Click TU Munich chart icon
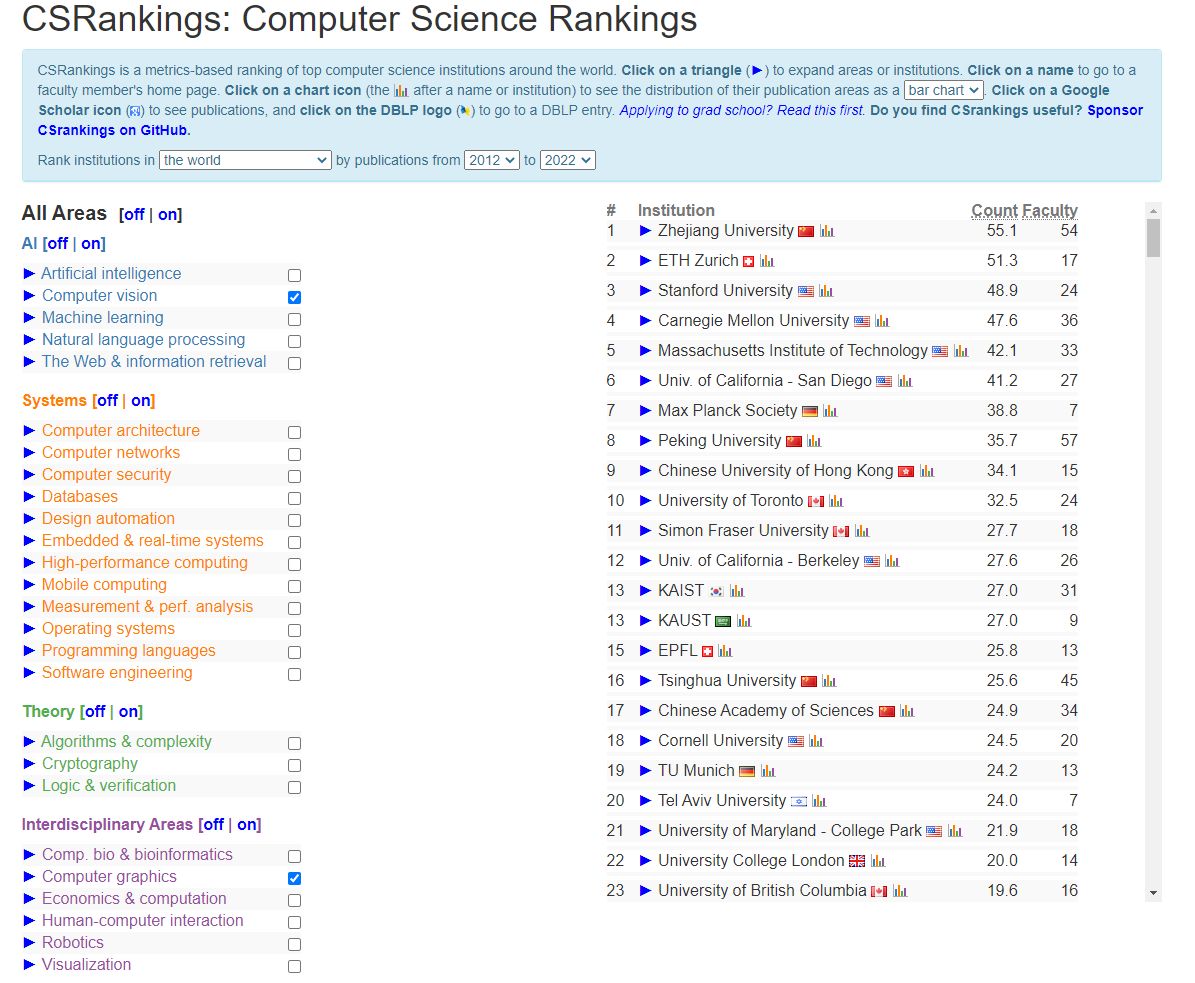Viewport: 1195px width, 983px height. (767, 771)
